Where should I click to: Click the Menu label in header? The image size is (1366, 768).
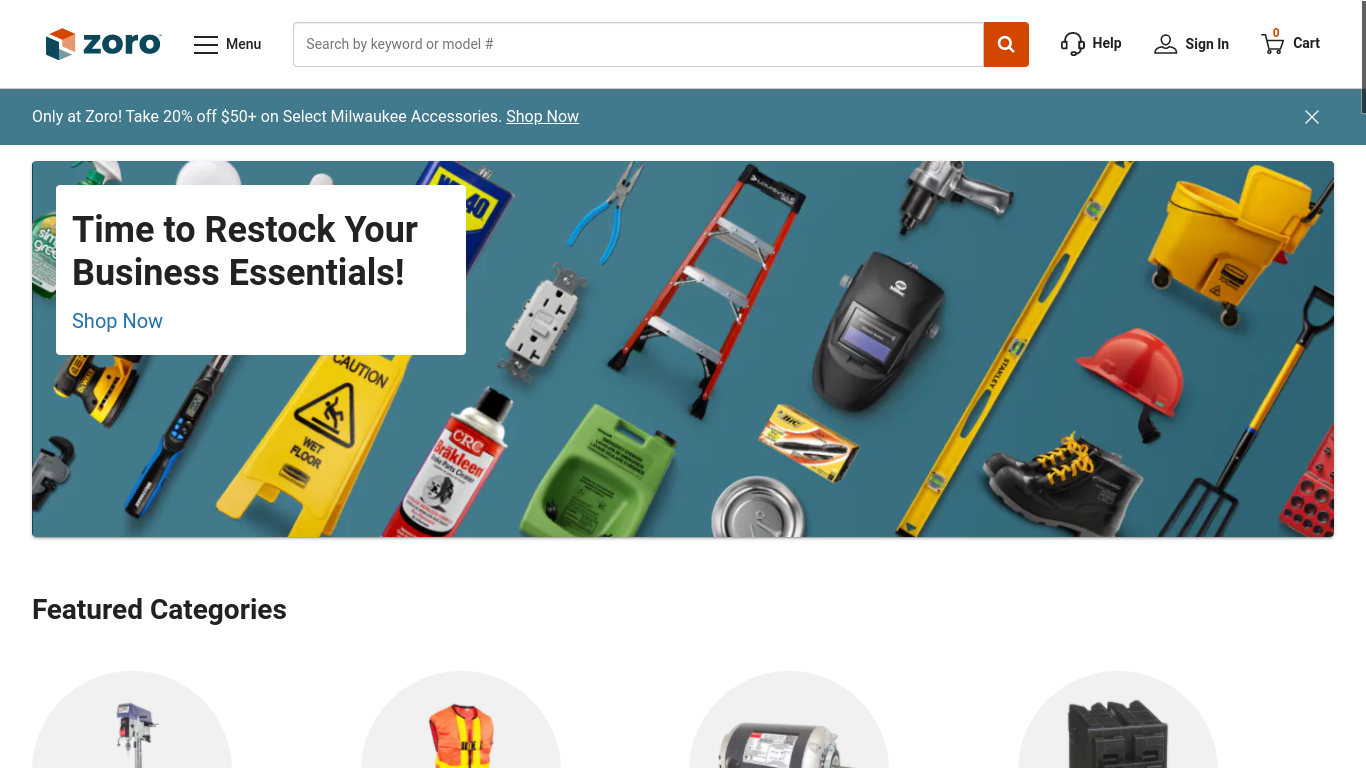pos(243,44)
